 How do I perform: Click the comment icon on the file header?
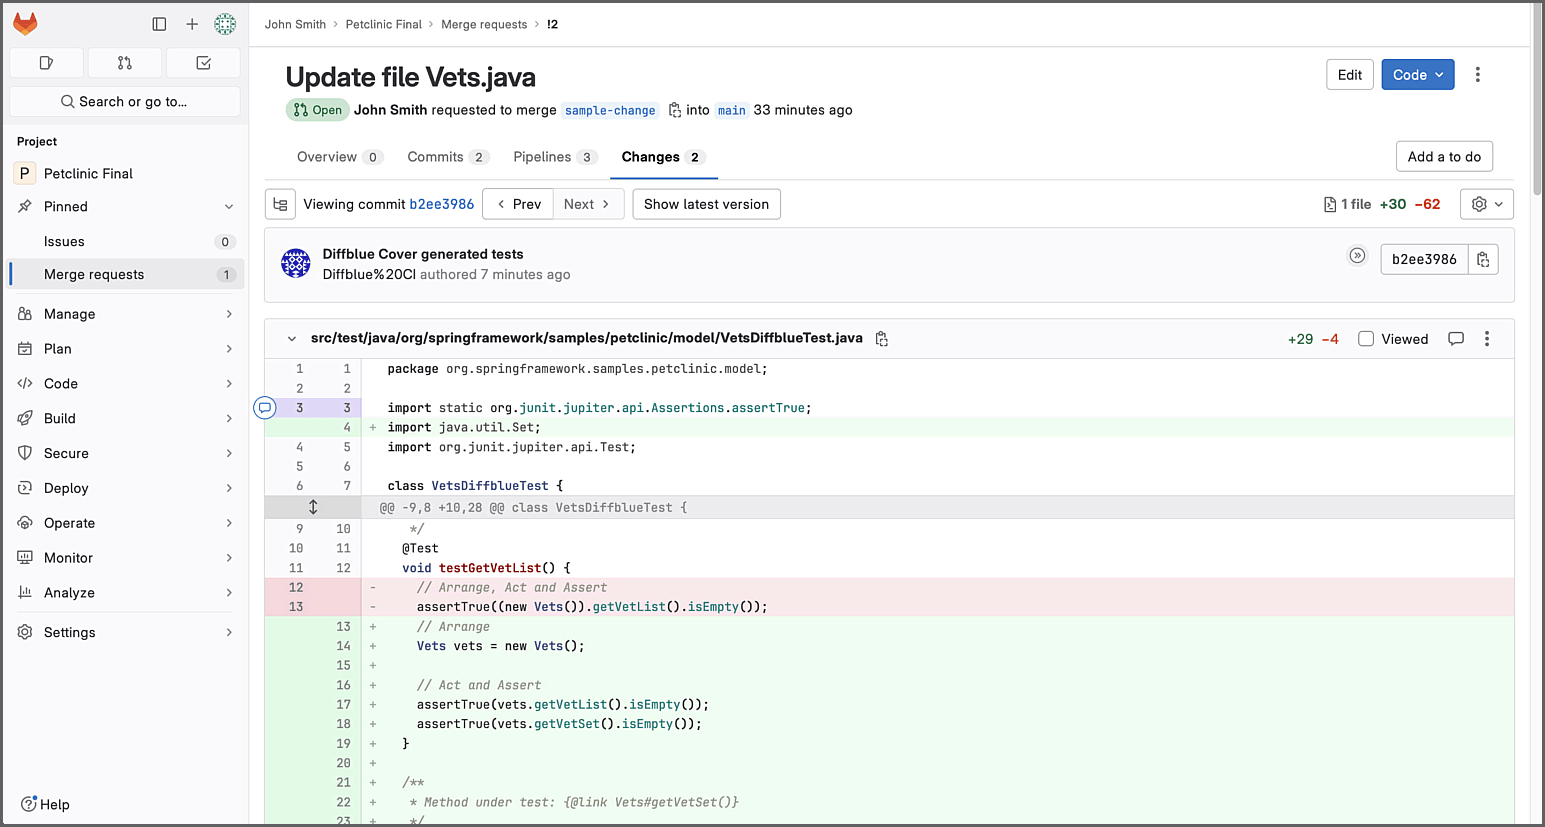(1455, 338)
